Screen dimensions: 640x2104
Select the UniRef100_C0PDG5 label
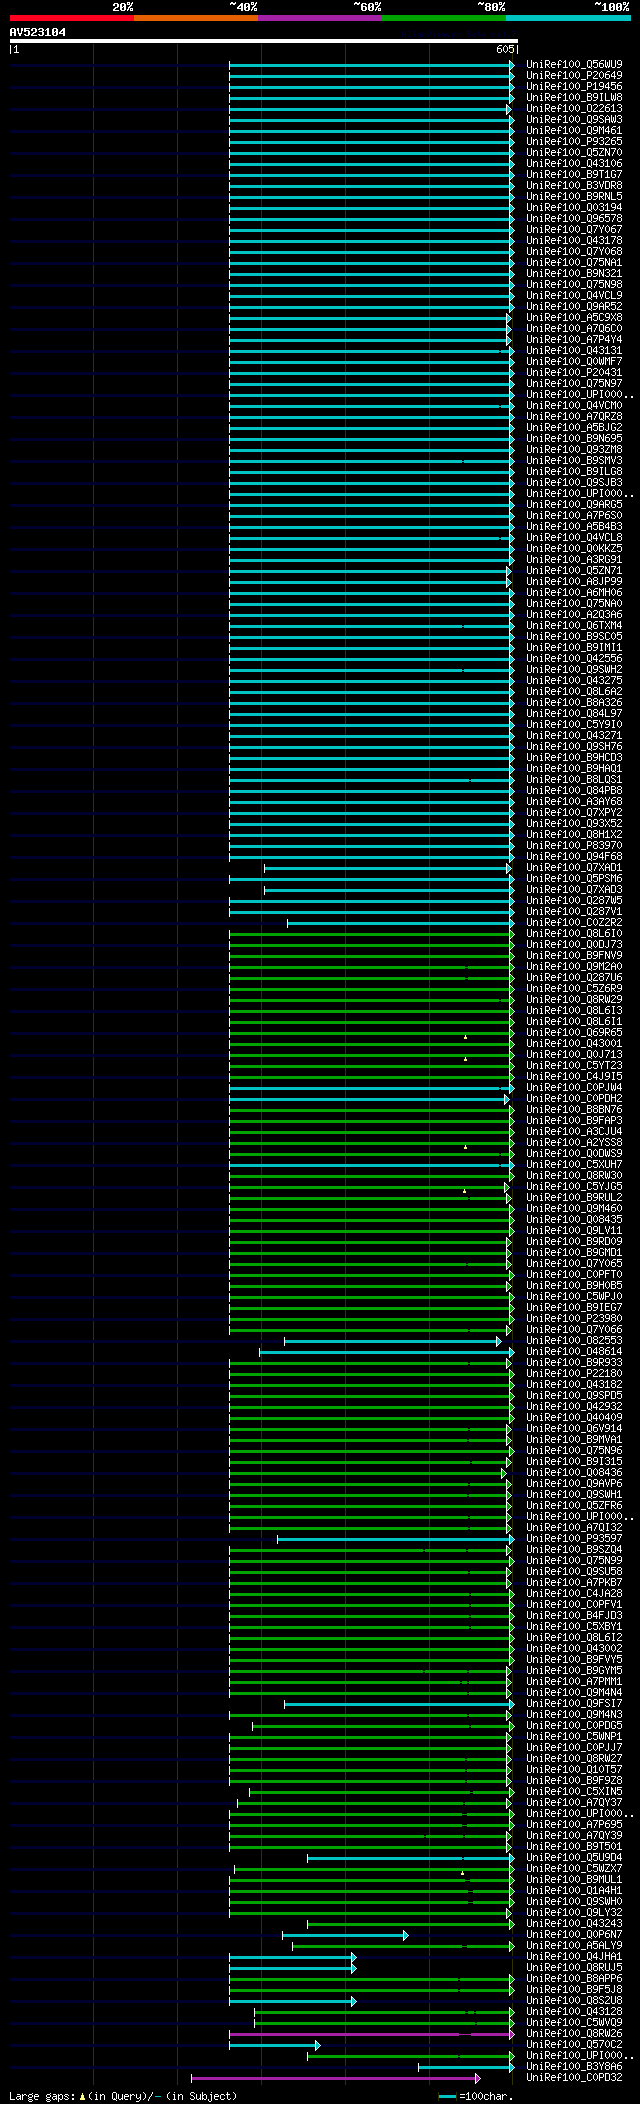tap(574, 1726)
